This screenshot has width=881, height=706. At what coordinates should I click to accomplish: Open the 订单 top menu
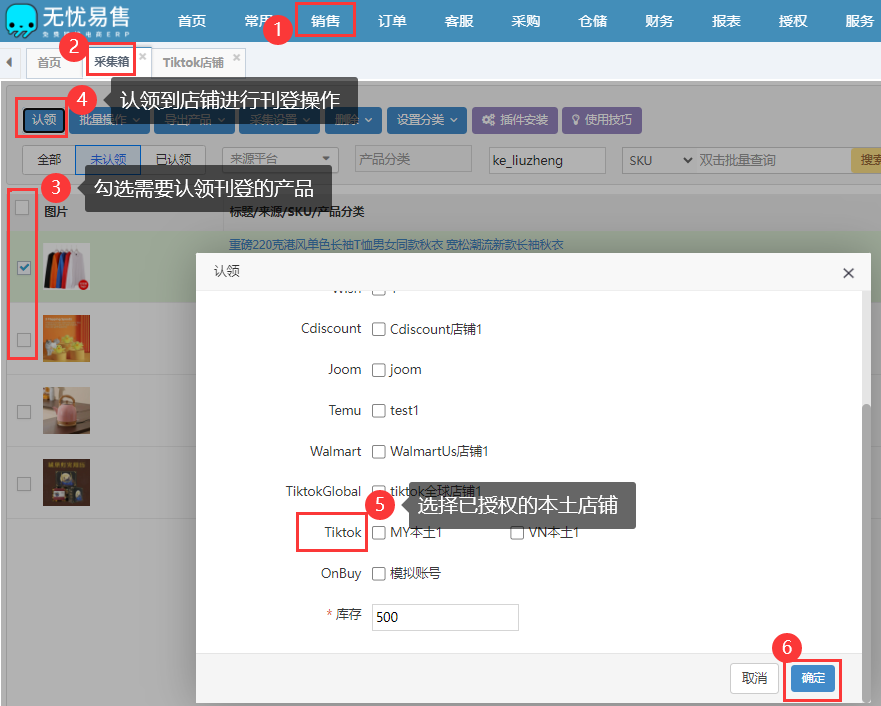pyautogui.click(x=392, y=21)
